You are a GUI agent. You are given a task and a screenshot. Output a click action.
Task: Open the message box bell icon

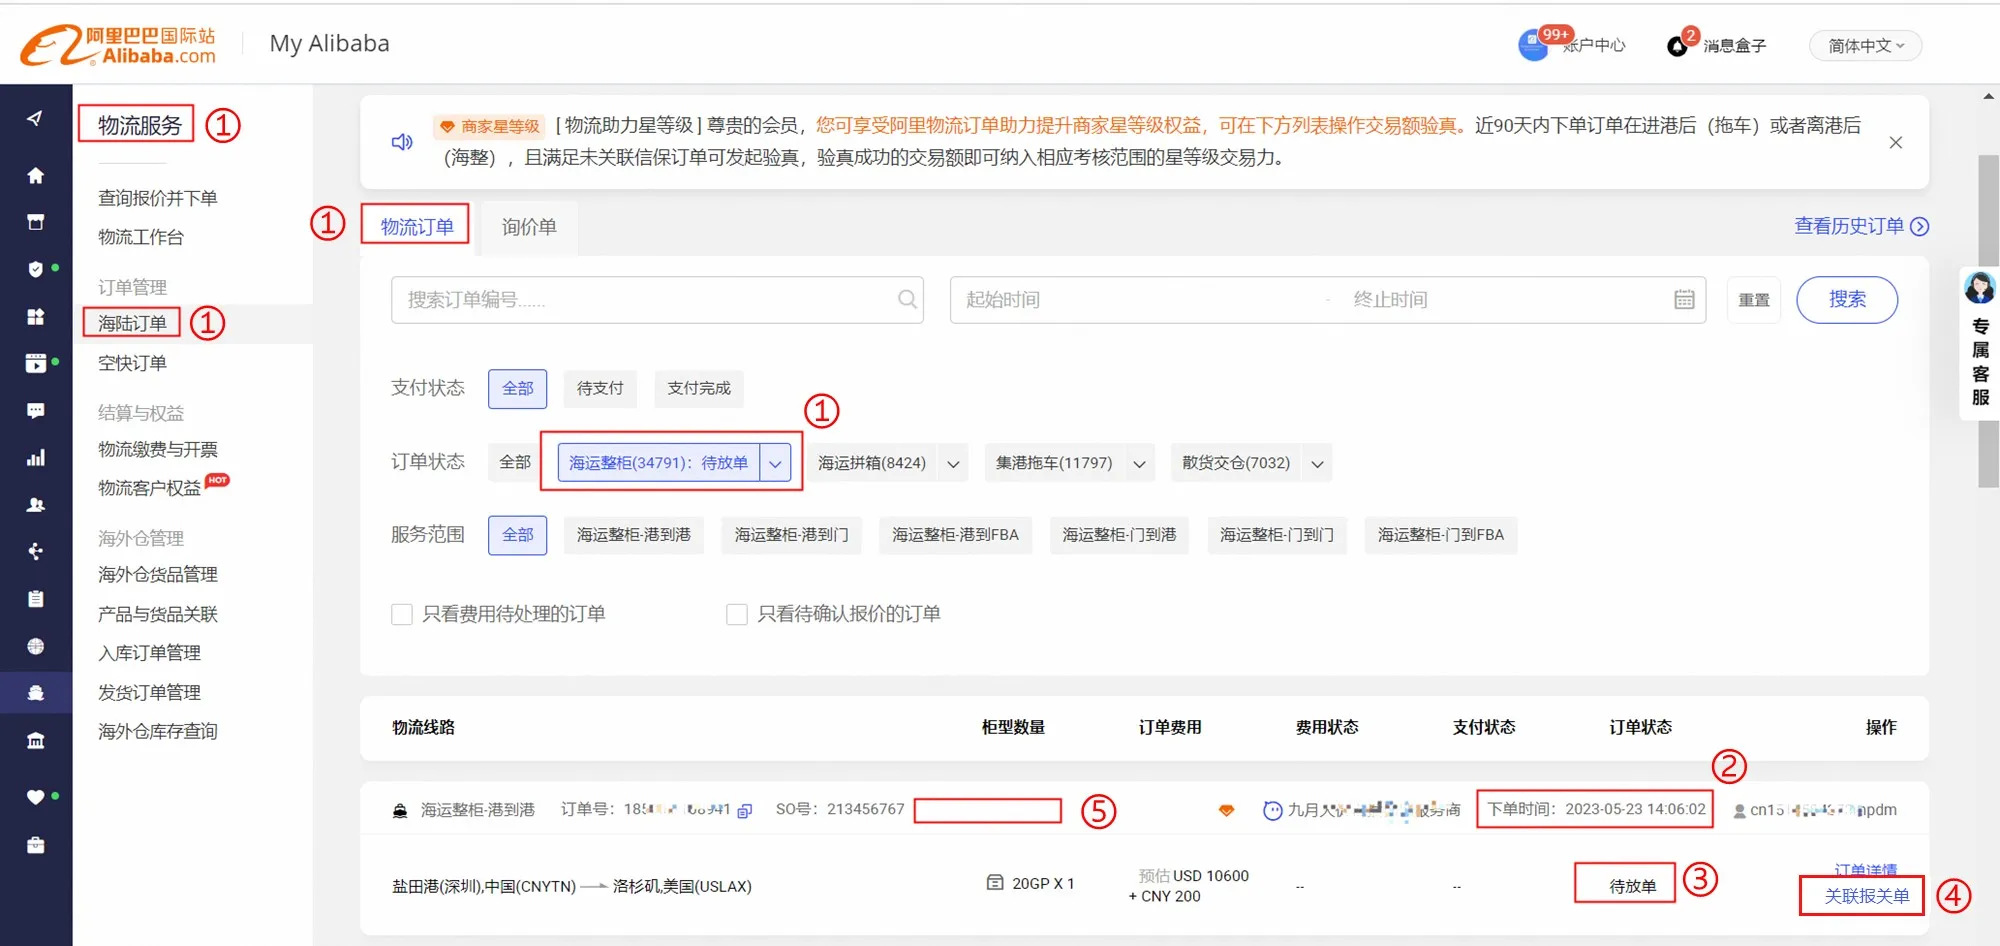pos(1677,46)
